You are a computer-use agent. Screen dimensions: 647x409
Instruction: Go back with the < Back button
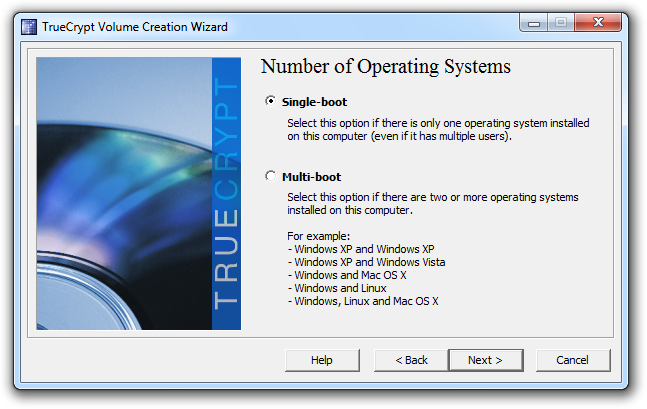(x=411, y=360)
